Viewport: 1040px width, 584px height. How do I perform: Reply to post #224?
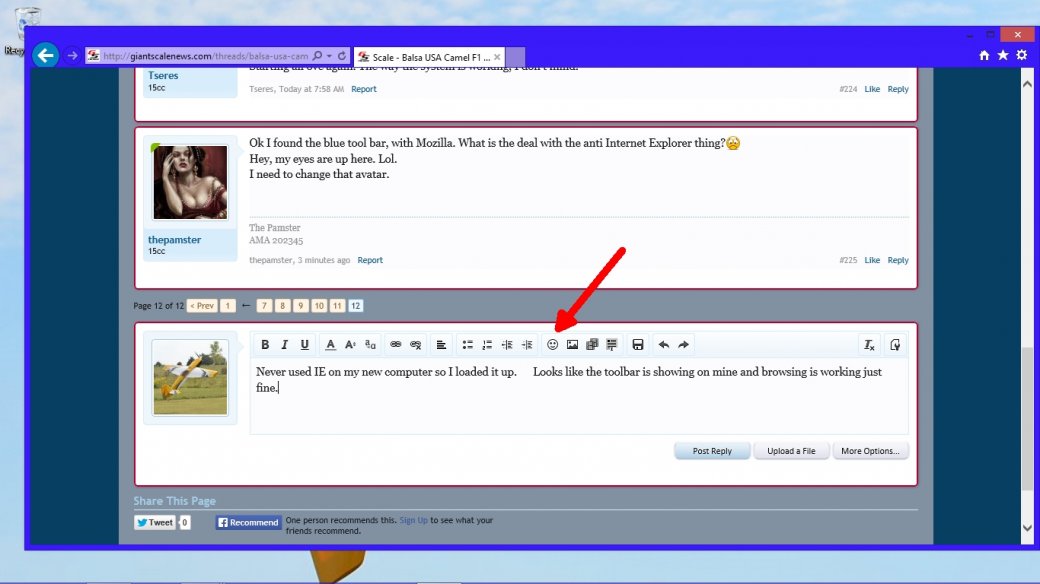click(898, 89)
